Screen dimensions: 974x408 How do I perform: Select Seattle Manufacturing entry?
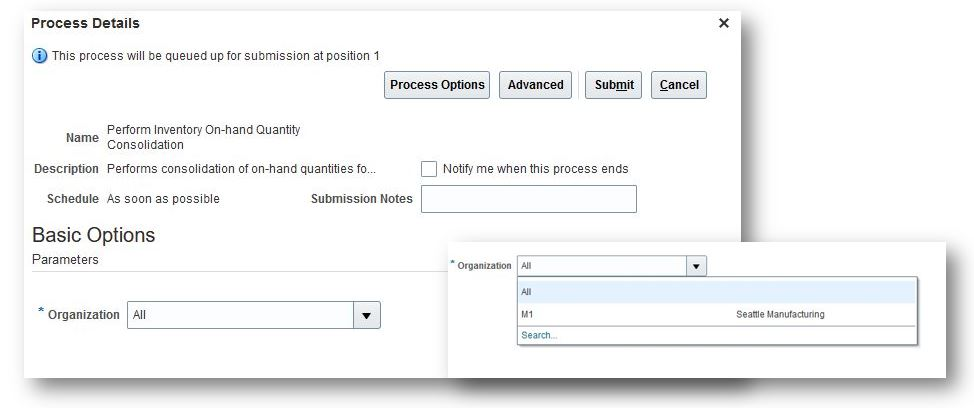click(x=780, y=315)
